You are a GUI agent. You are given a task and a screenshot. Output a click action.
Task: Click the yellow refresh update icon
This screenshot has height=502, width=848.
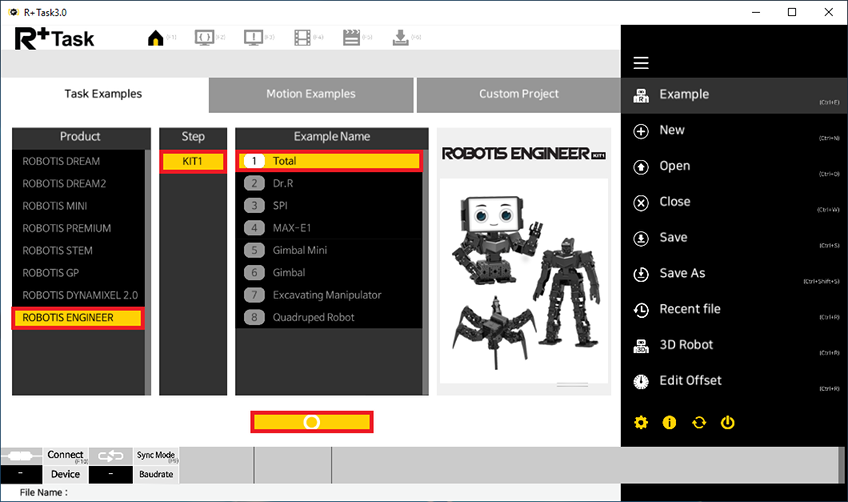pyautogui.click(x=699, y=422)
